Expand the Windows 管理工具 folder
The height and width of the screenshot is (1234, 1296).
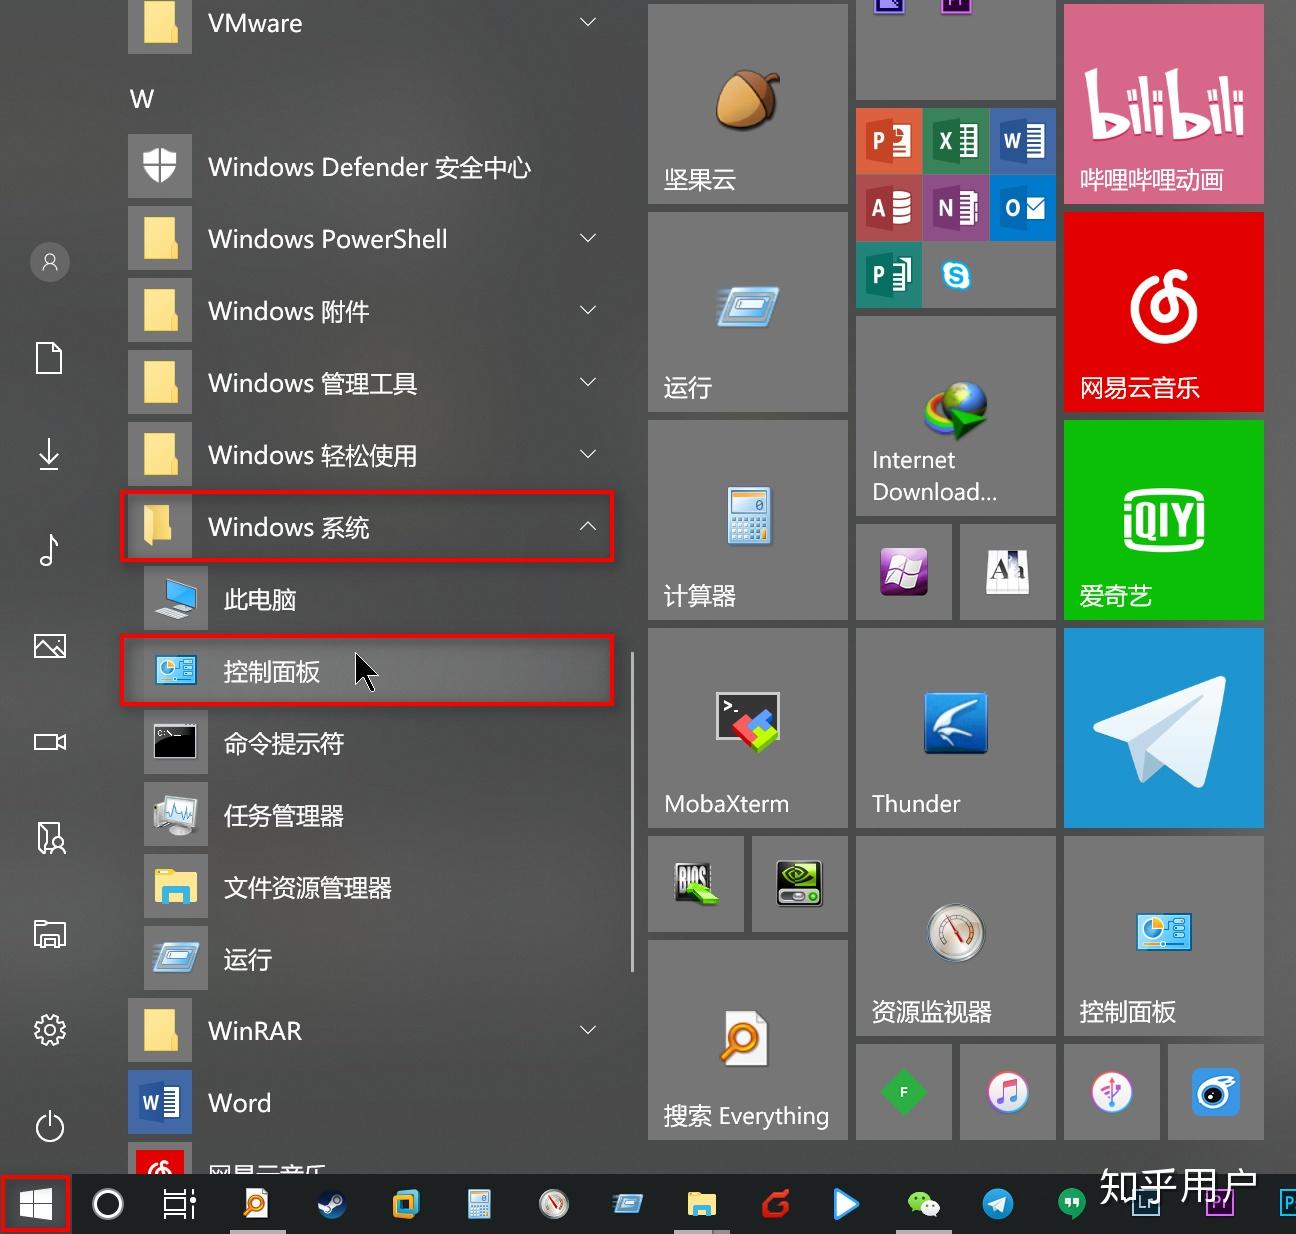coord(368,383)
